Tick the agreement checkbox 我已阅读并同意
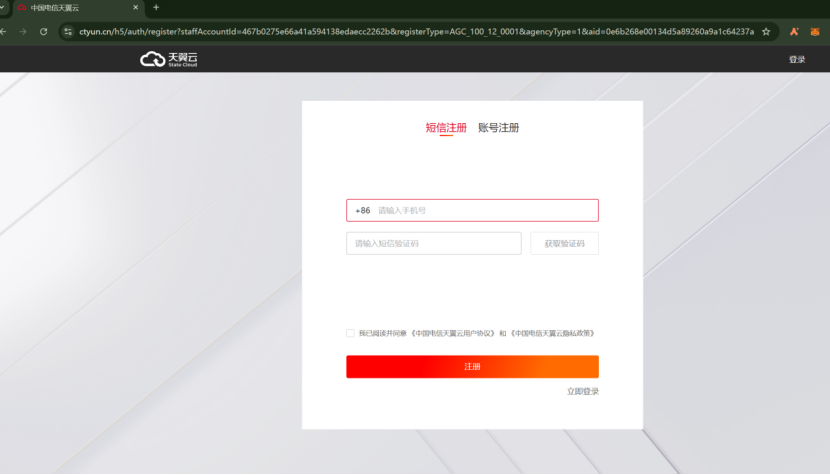 [350, 333]
